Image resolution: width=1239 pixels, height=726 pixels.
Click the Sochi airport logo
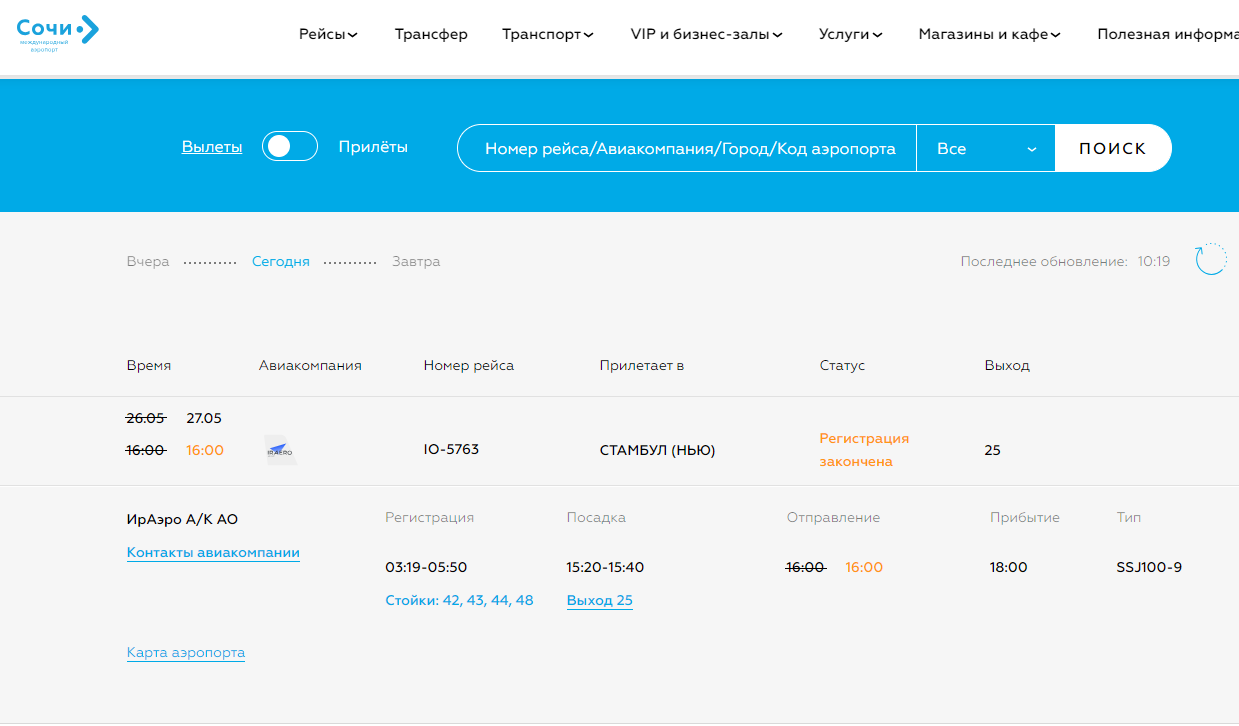[58, 33]
